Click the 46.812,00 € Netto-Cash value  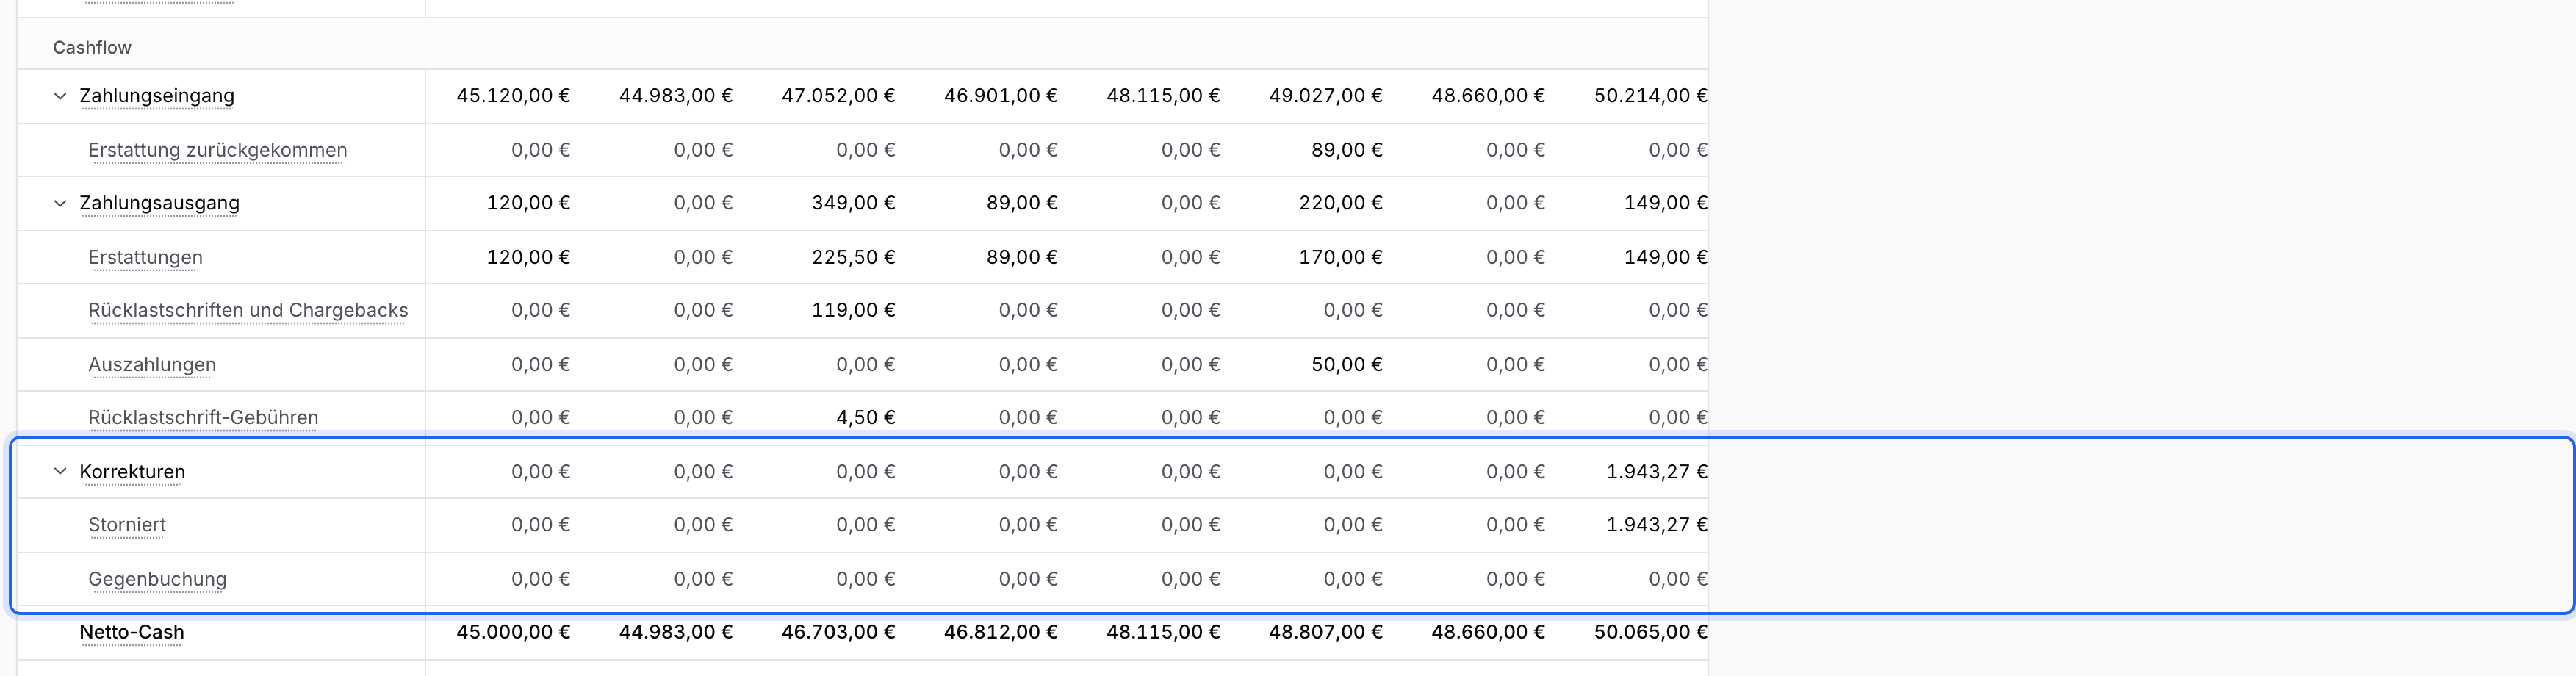1001,632
